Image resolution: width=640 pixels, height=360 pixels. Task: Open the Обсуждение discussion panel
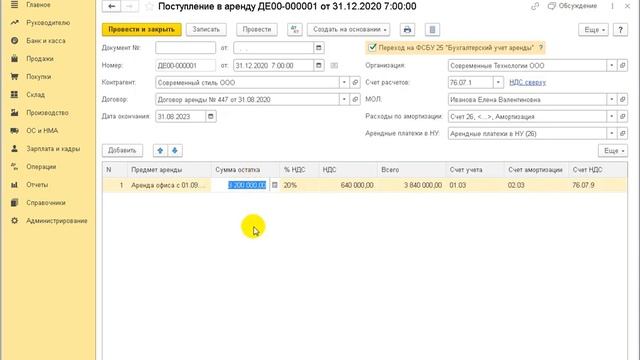(573, 6)
